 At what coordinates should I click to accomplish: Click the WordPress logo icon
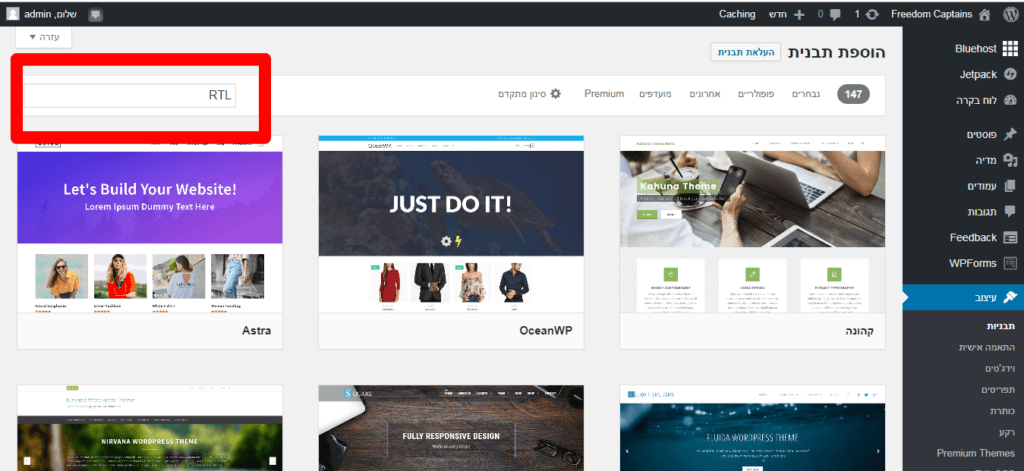[x=1010, y=14]
